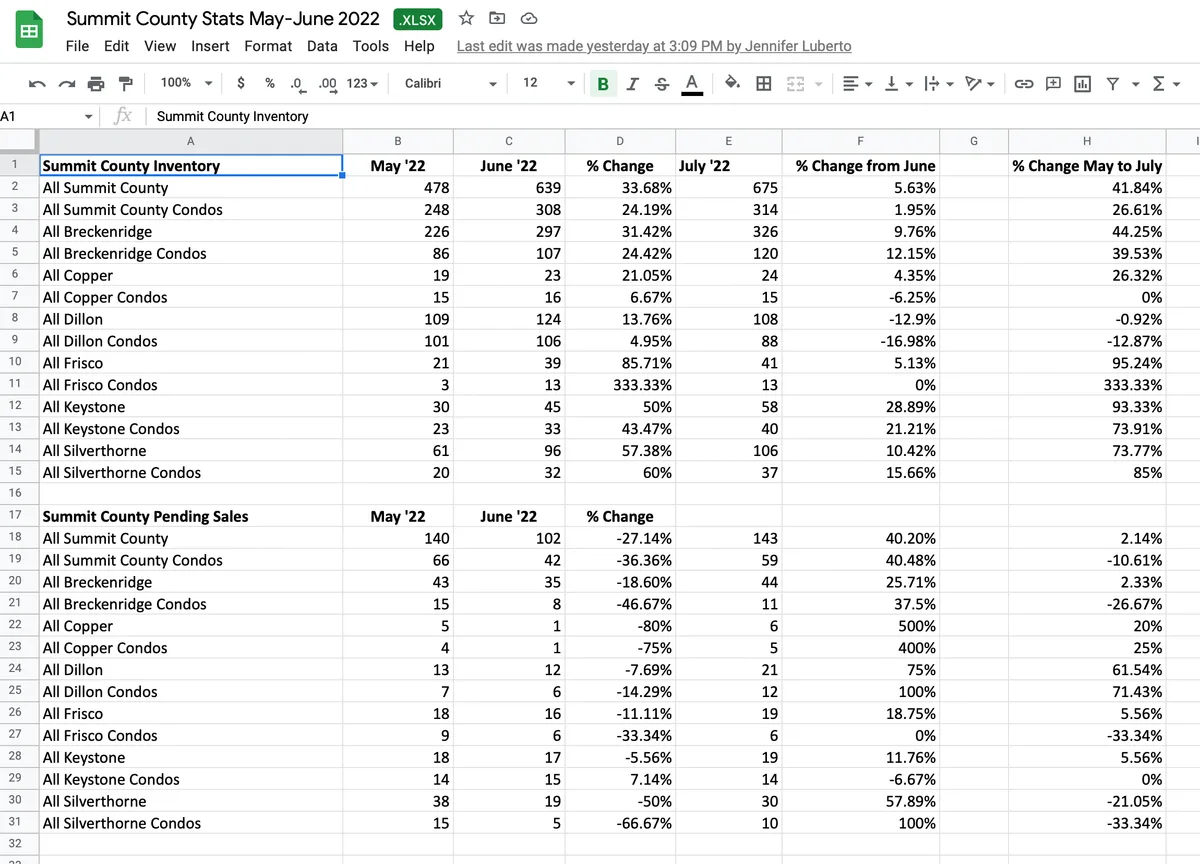Insert a comment
Viewport: 1200px width, 864px height.
pos(1053,83)
